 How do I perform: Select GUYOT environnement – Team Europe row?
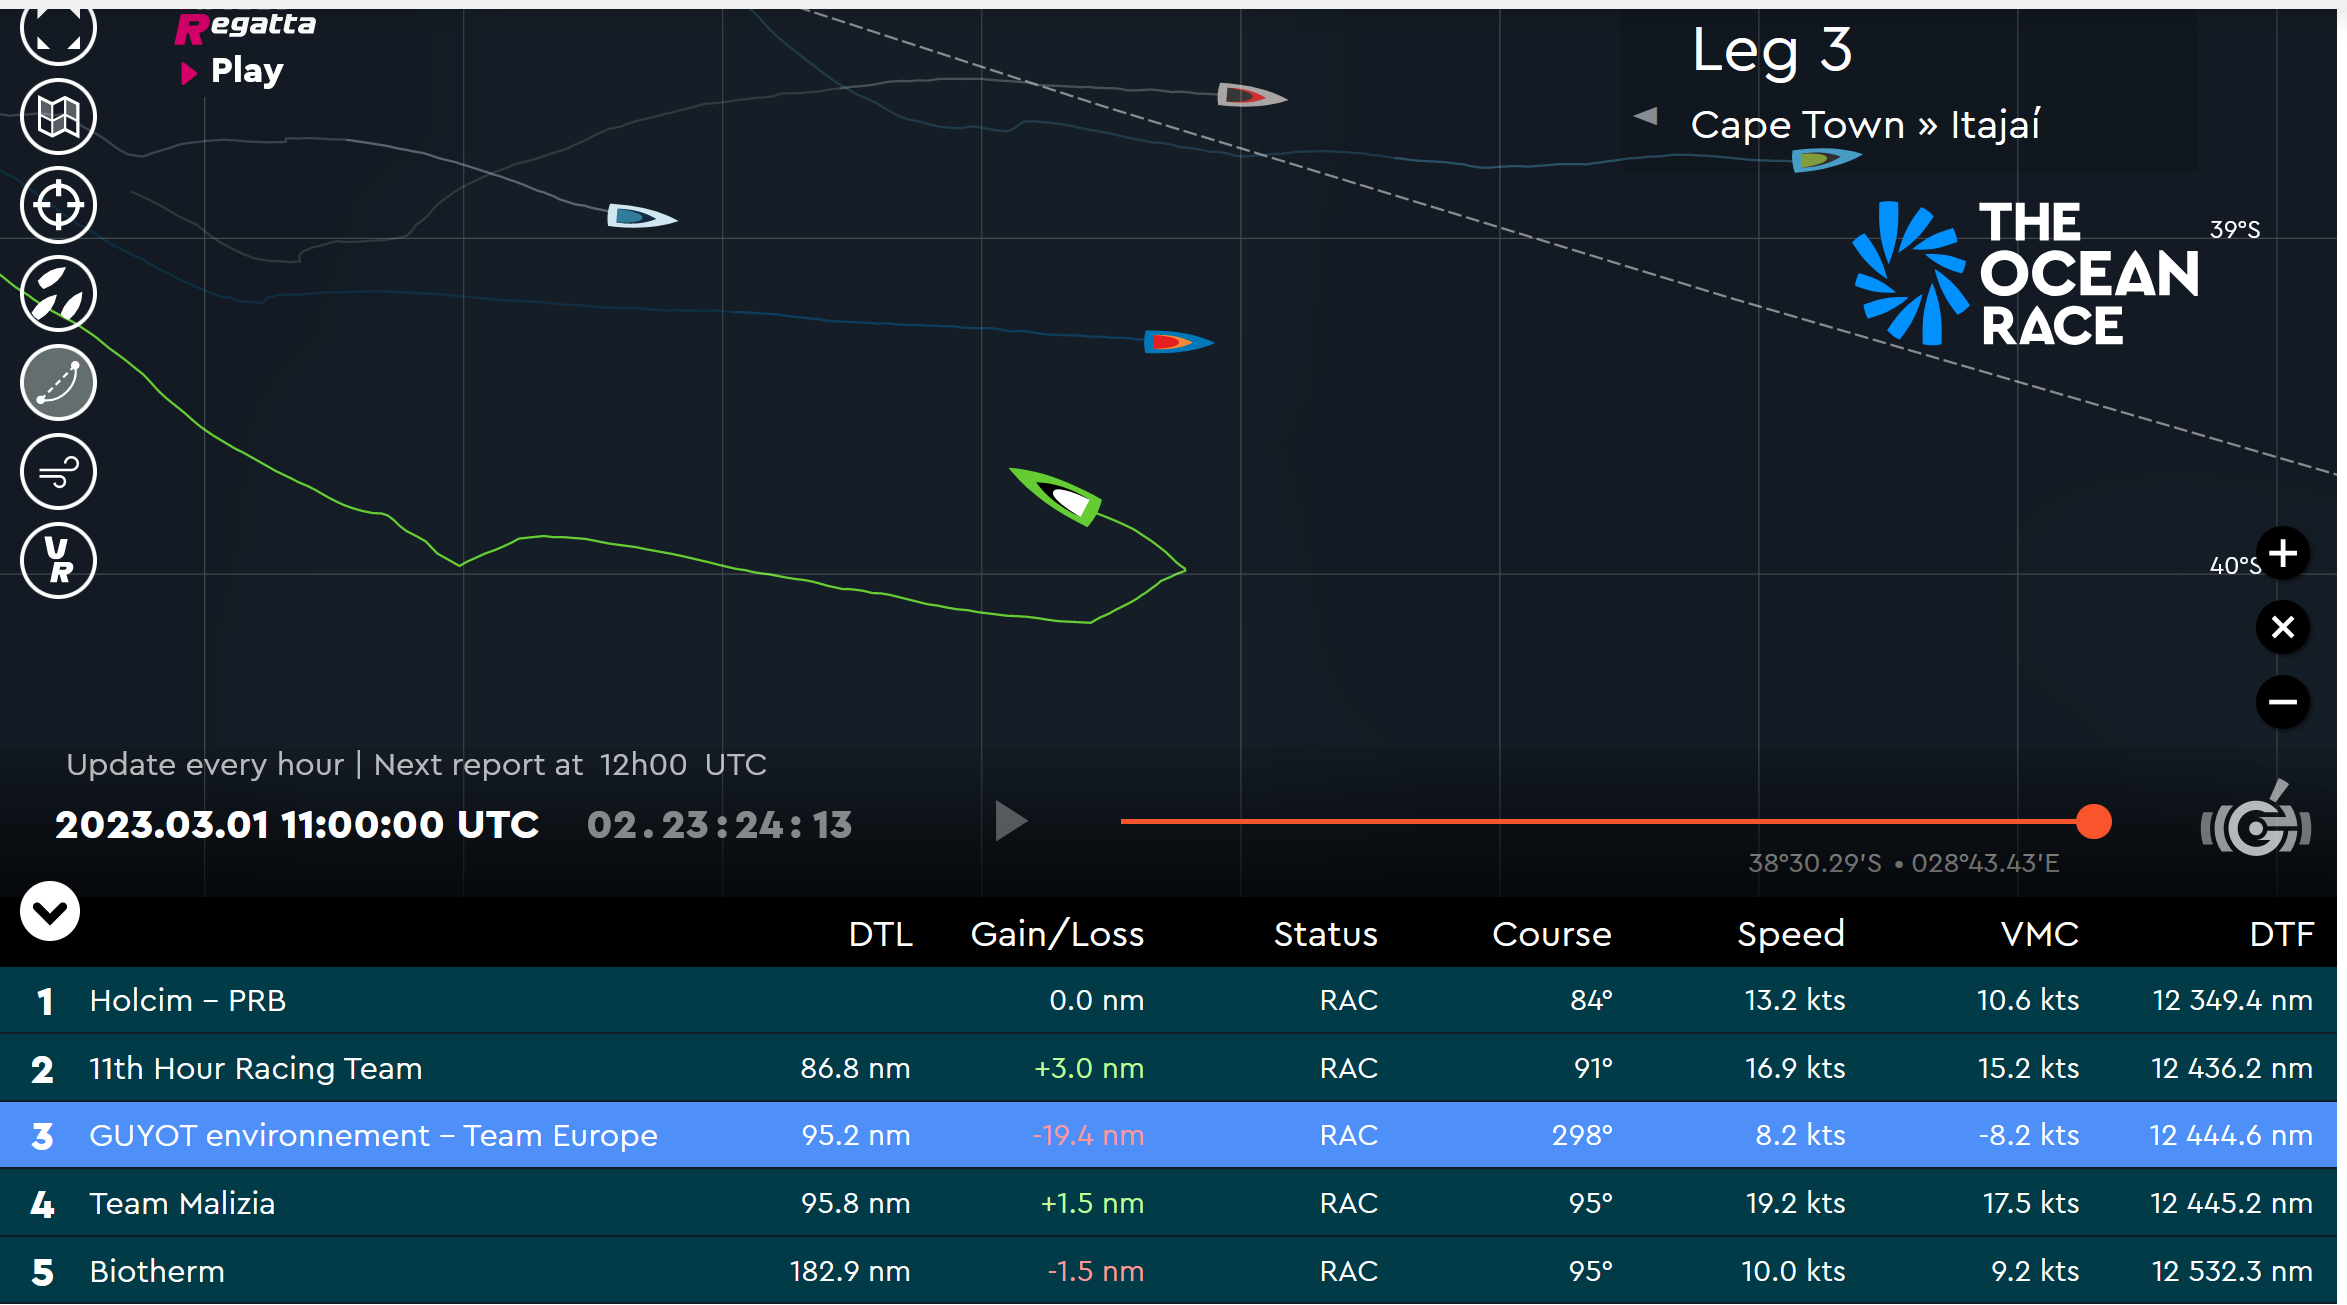(1168, 1135)
